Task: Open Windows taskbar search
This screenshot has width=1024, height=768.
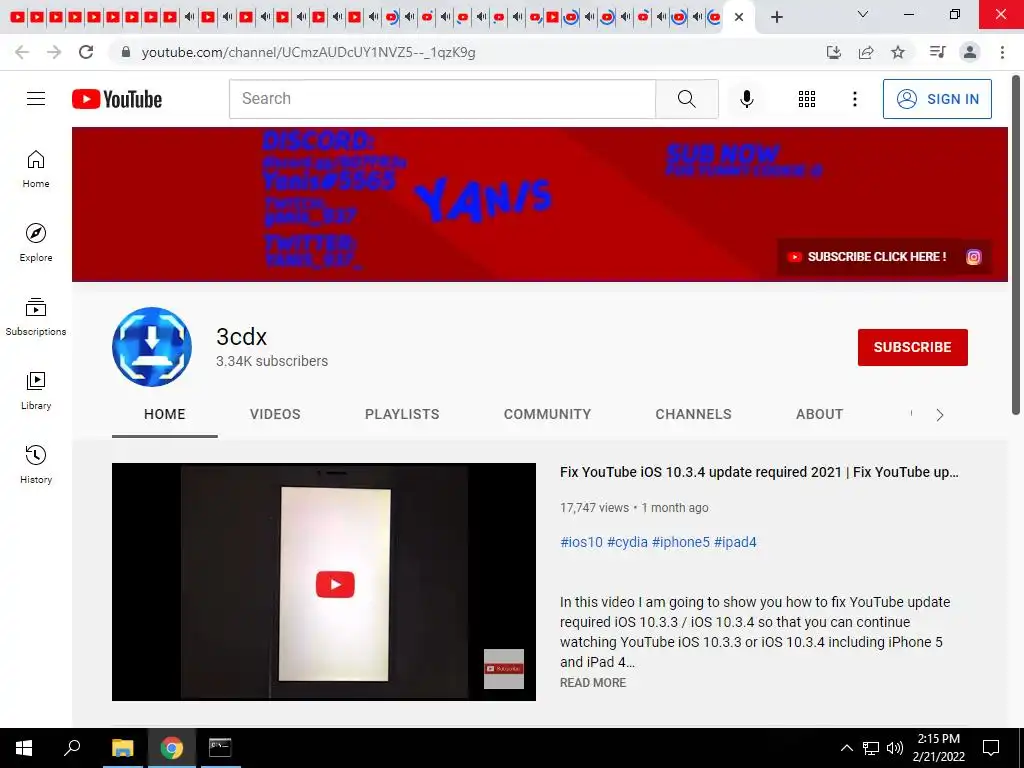Action: pos(72,748)
